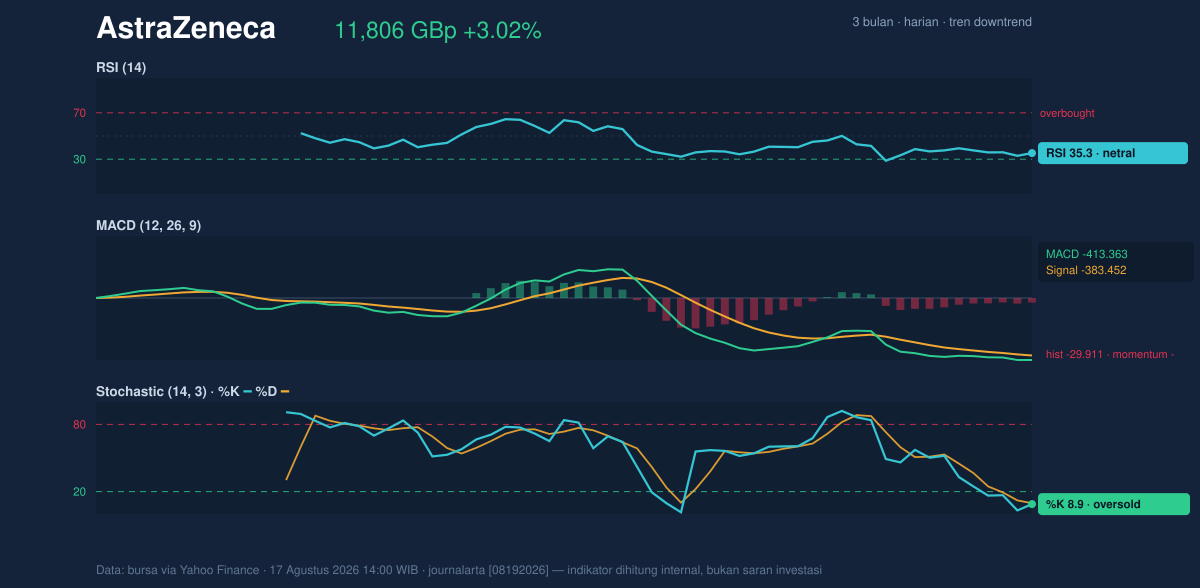Viewport: 1200px width, 588px height.
Task: Click the '3 bulan · harian · tren downtrend' label
Action: (x=942, y=22)
